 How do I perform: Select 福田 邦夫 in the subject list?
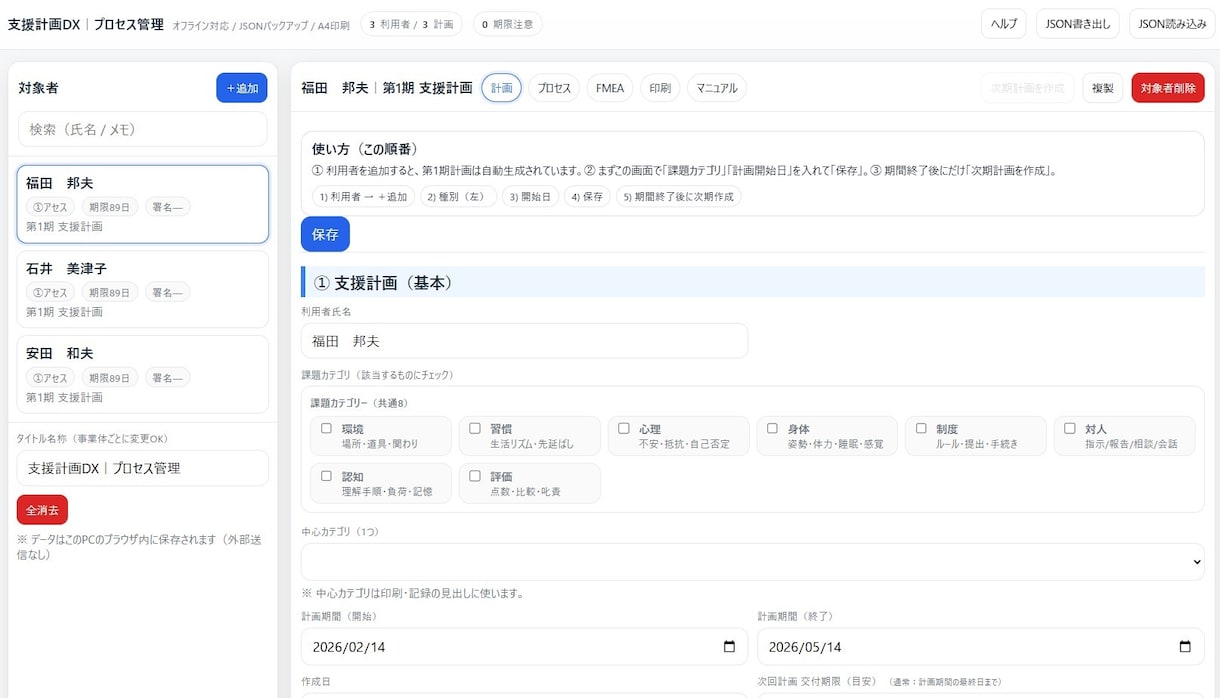tap(143, 204)
